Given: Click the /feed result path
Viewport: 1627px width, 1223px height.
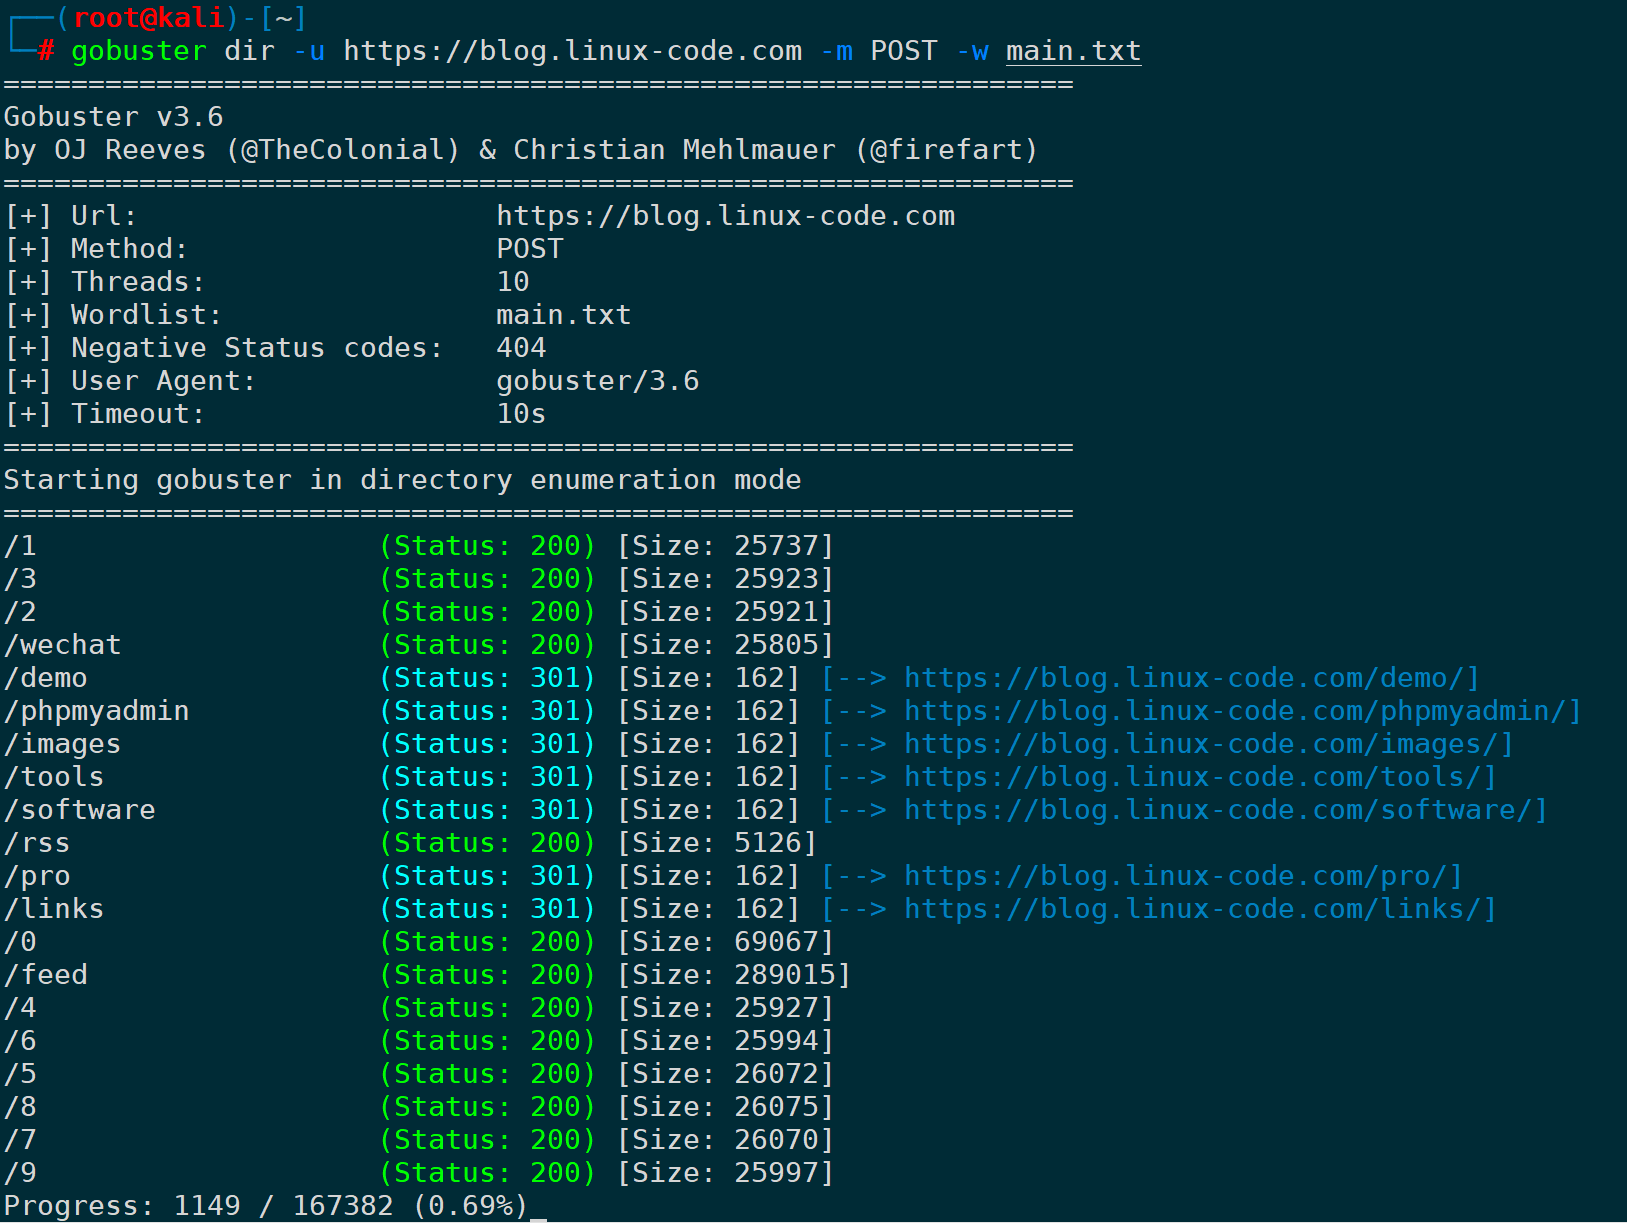Looking at the screenshot, I should click(45, 975).
